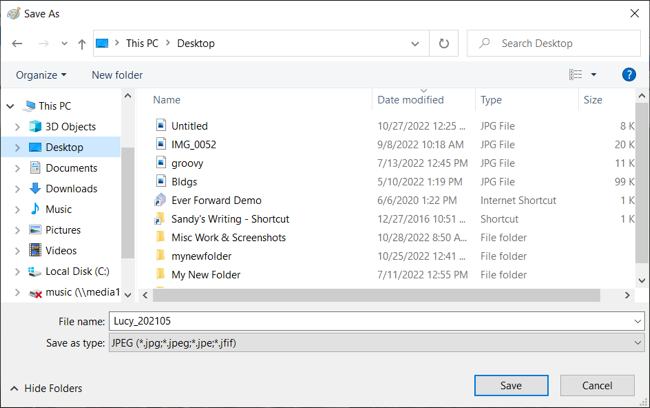This screenshot has width=650, height=408.
Task: Open the address bar path dropdown
Action: click(416, 44)
